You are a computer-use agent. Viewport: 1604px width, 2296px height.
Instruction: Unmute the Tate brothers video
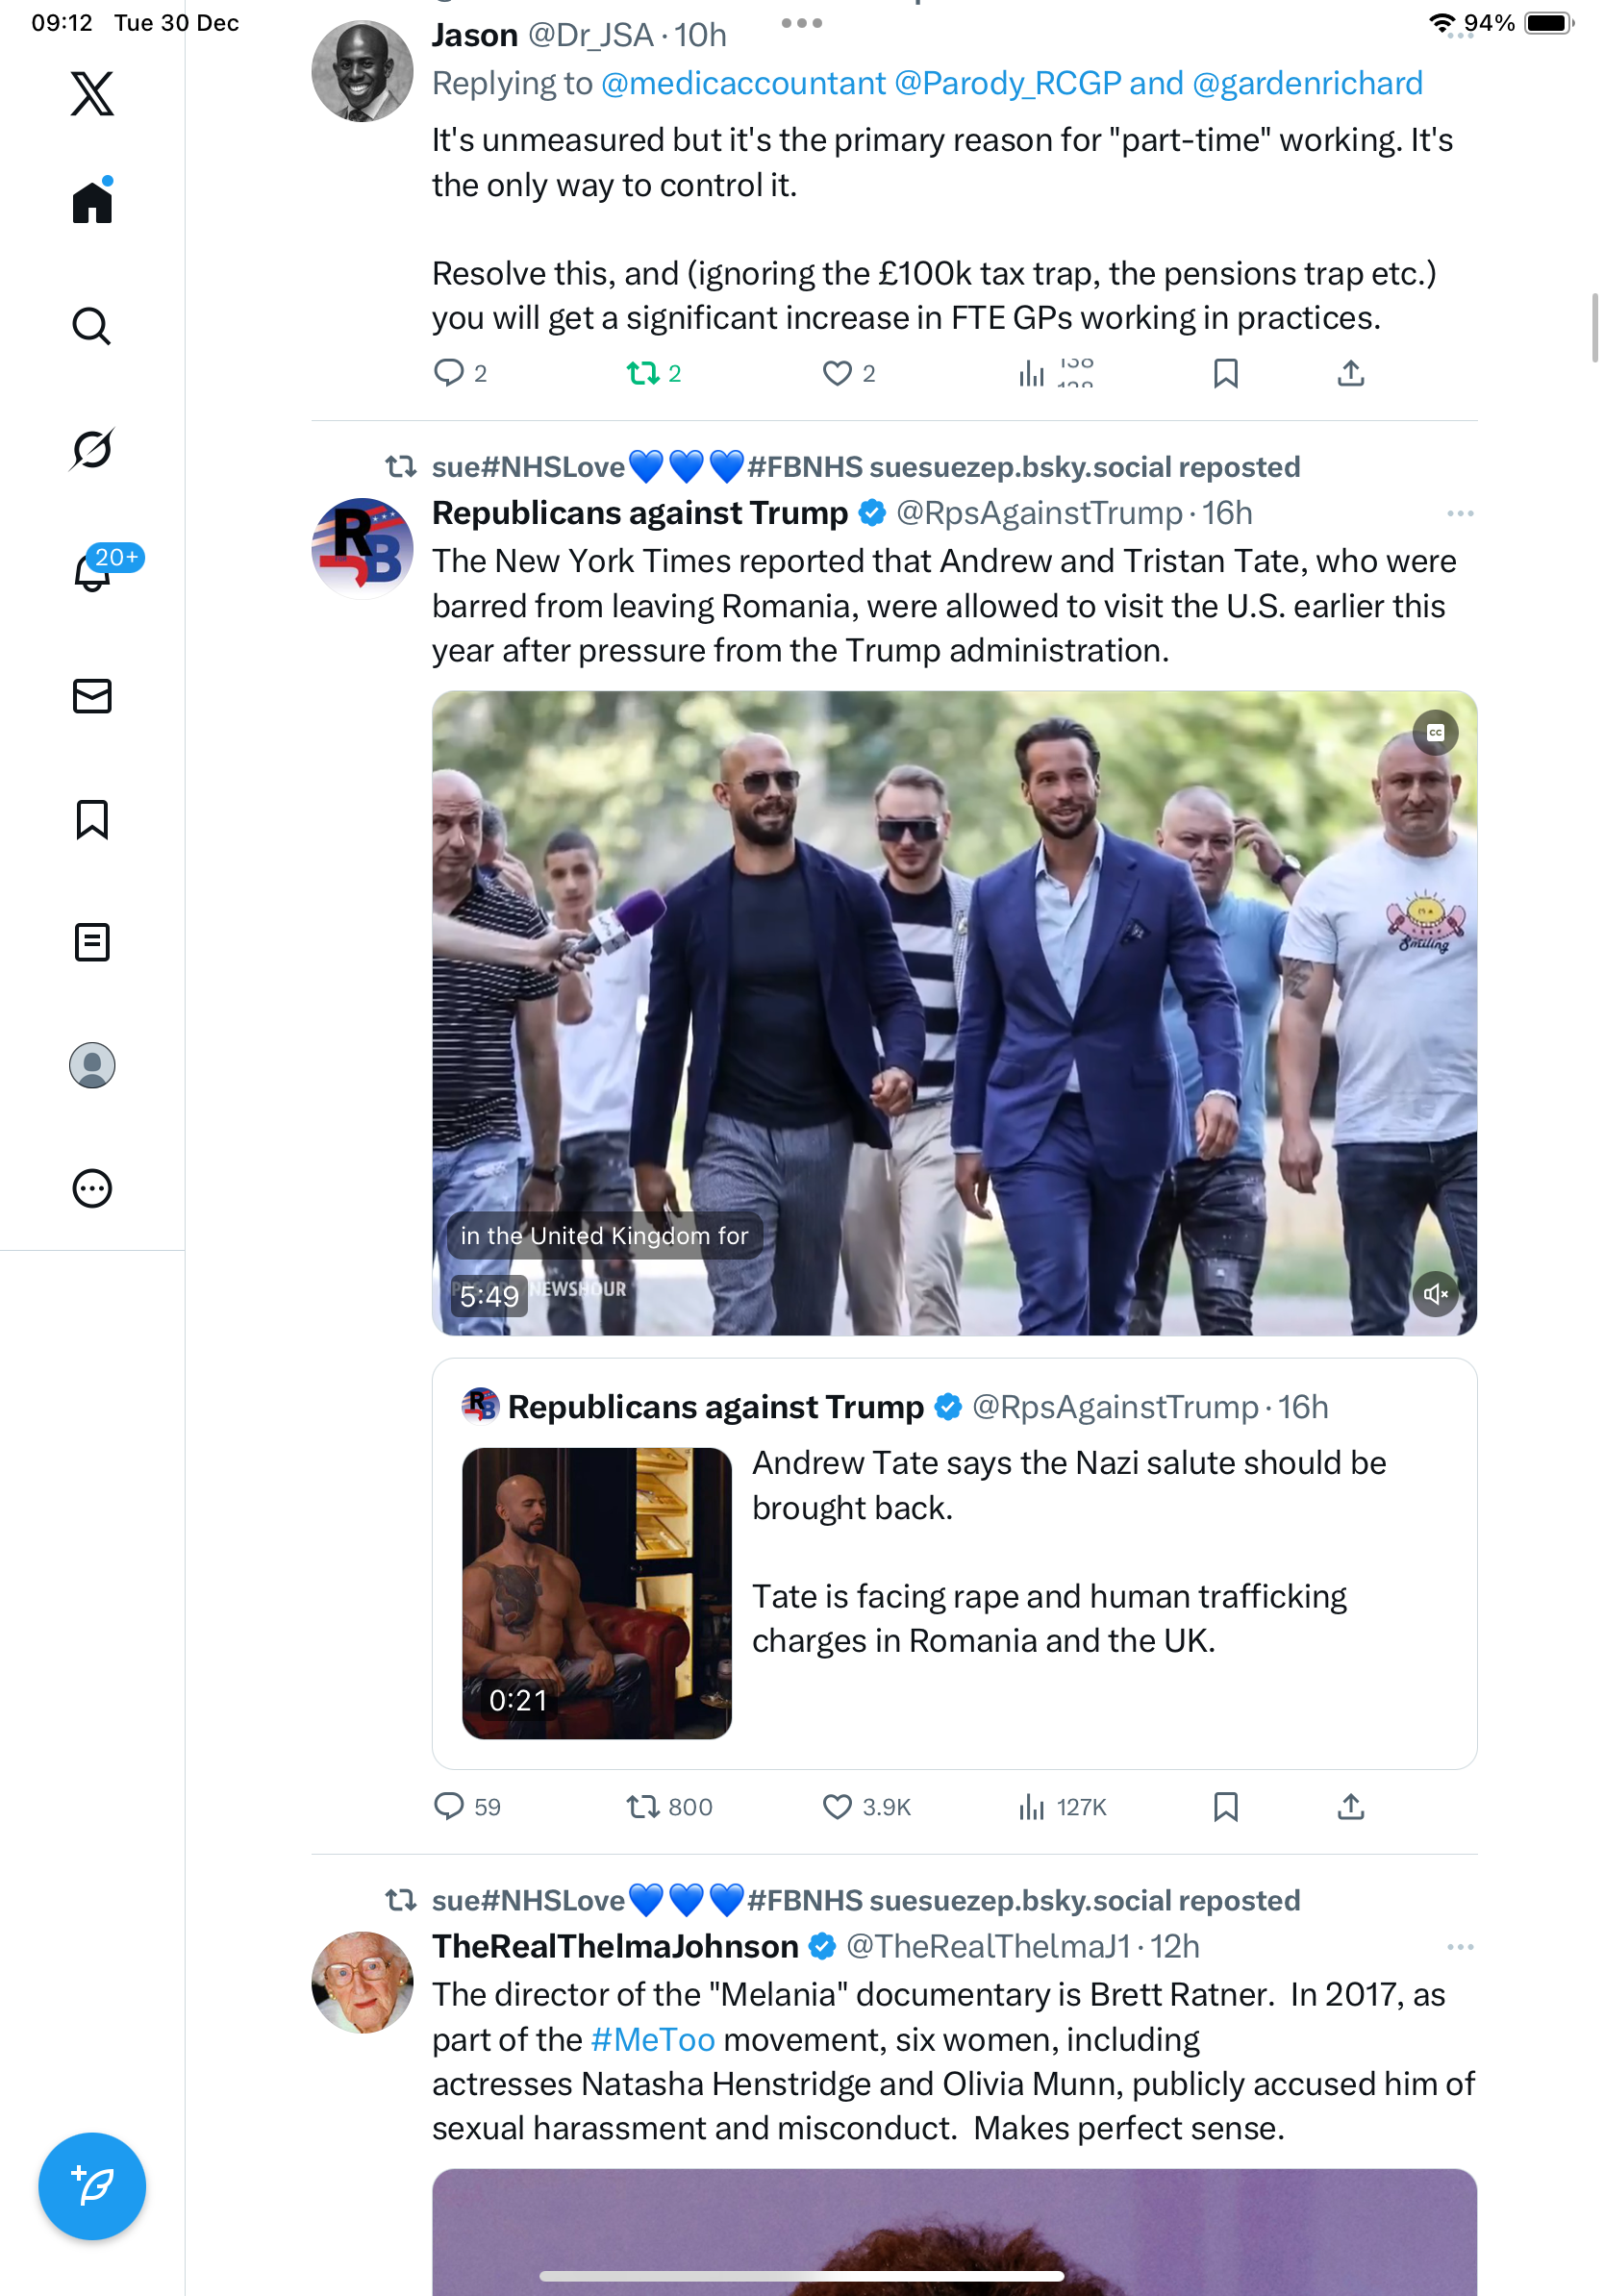tap(1435, 1294)
